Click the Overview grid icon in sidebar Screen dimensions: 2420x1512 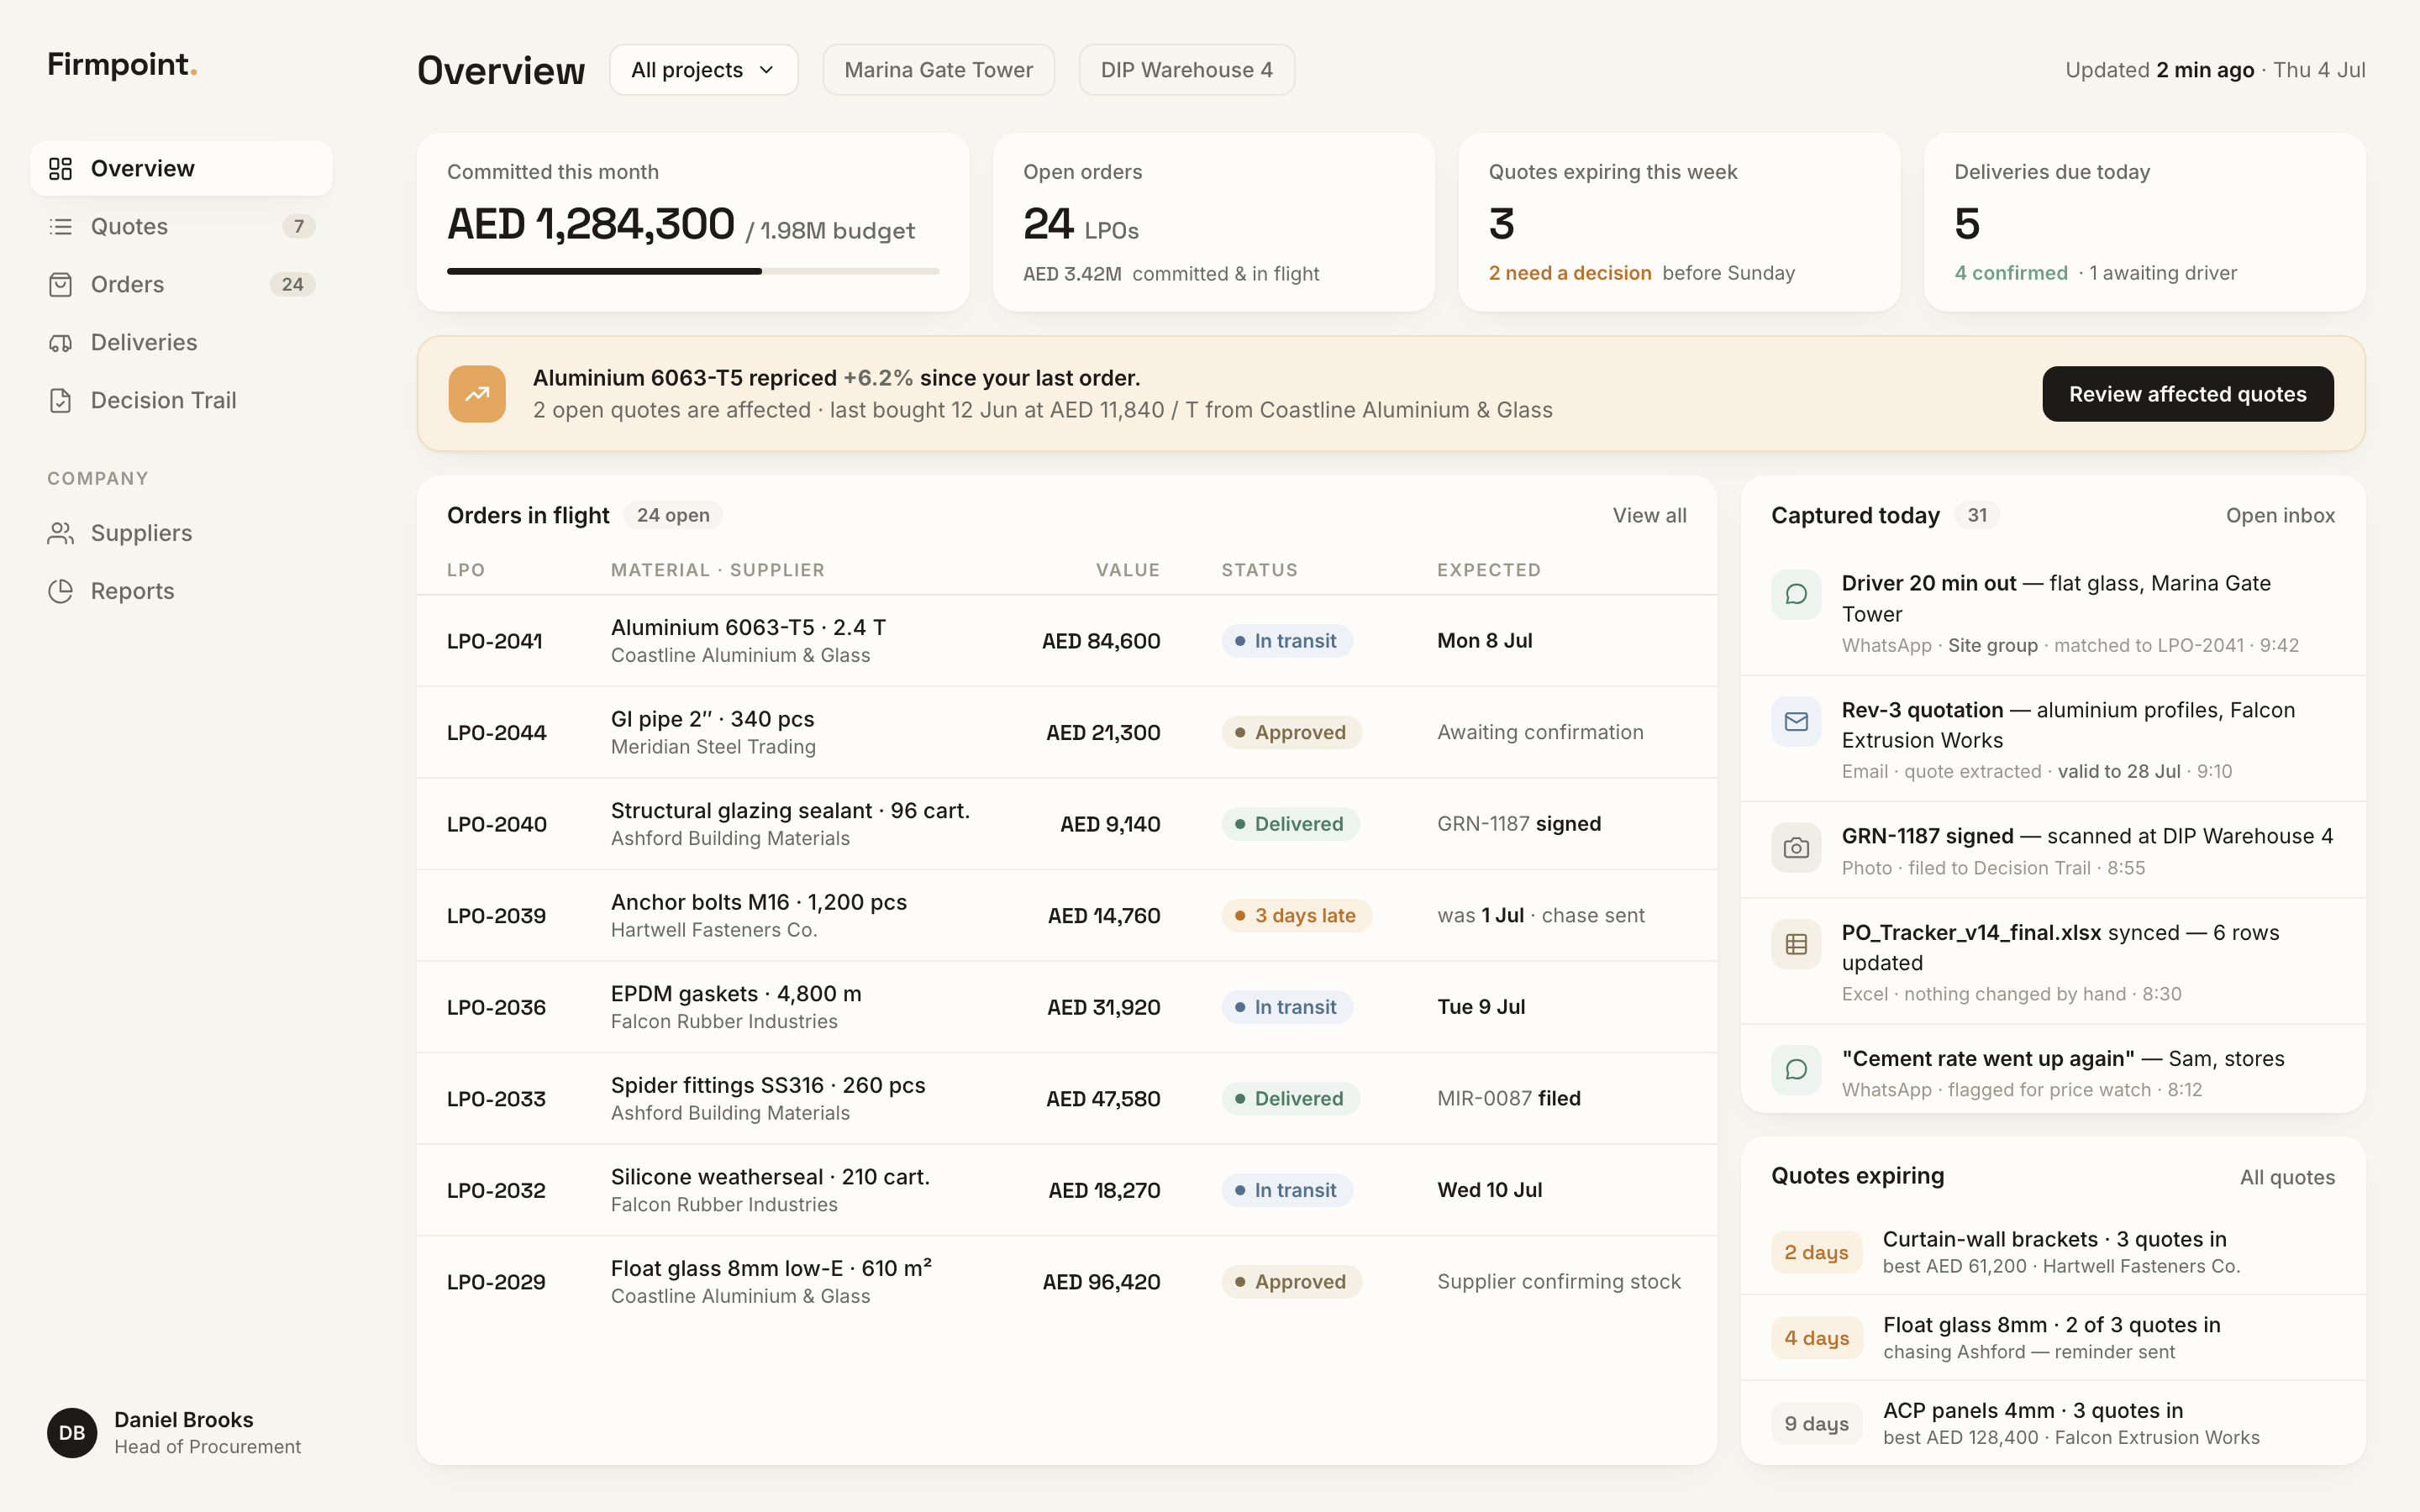click(61, 168)
